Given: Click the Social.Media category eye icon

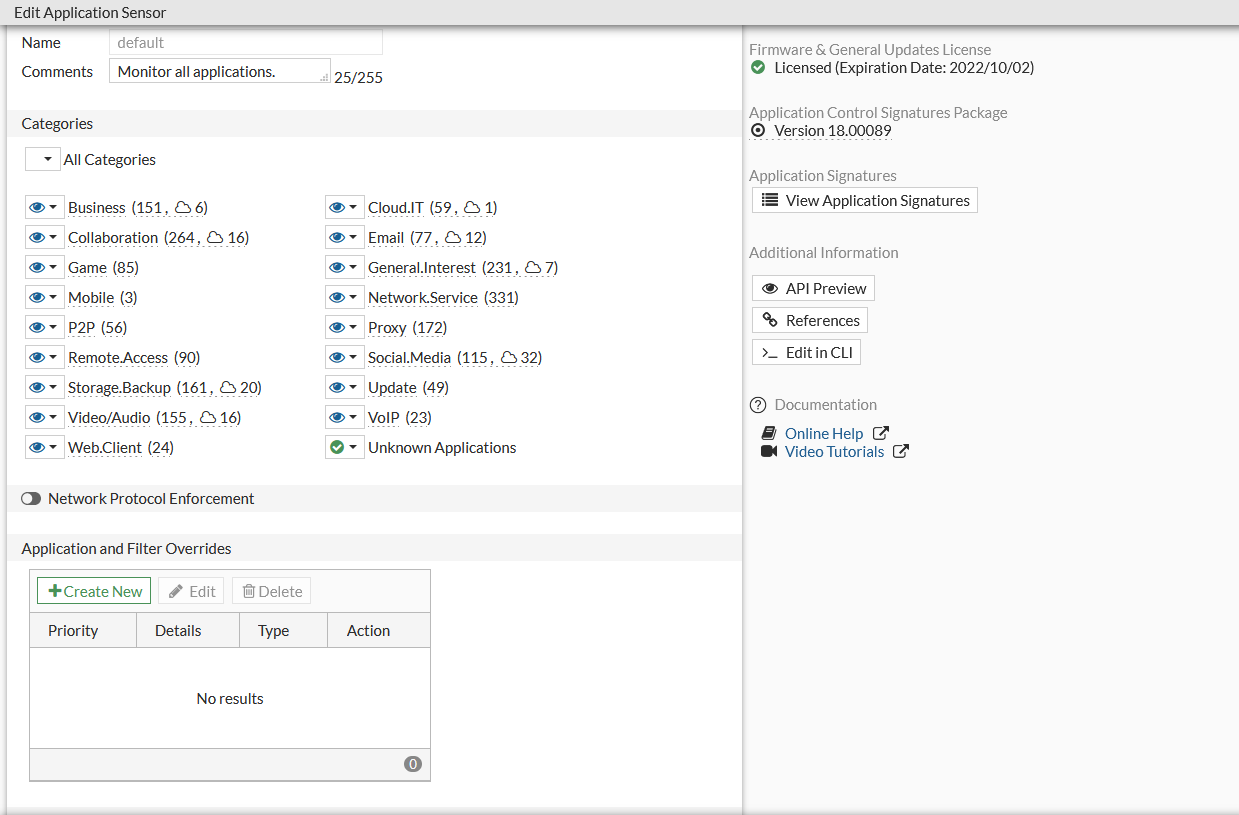Looking at the screenshot, I should pyautogui.click(x=338, y=358).
